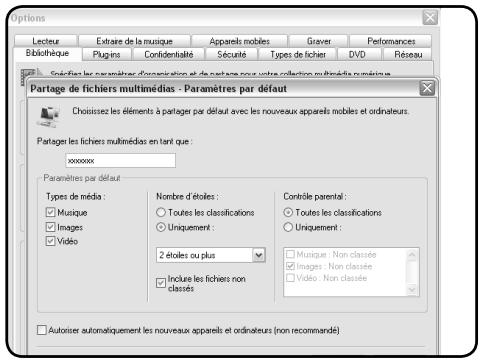Toggle the Images media type checkbox

click(x=50, y=227)
